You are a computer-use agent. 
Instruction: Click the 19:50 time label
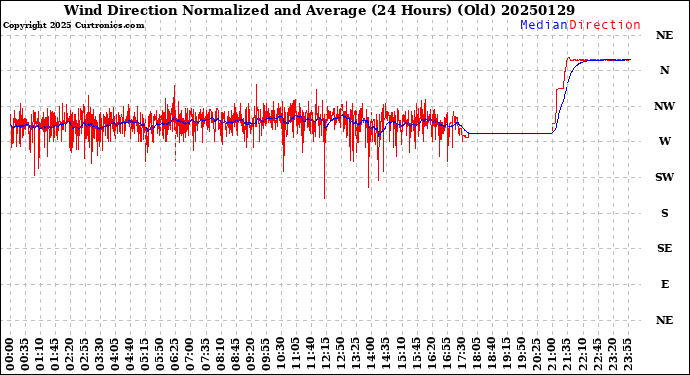521,355
